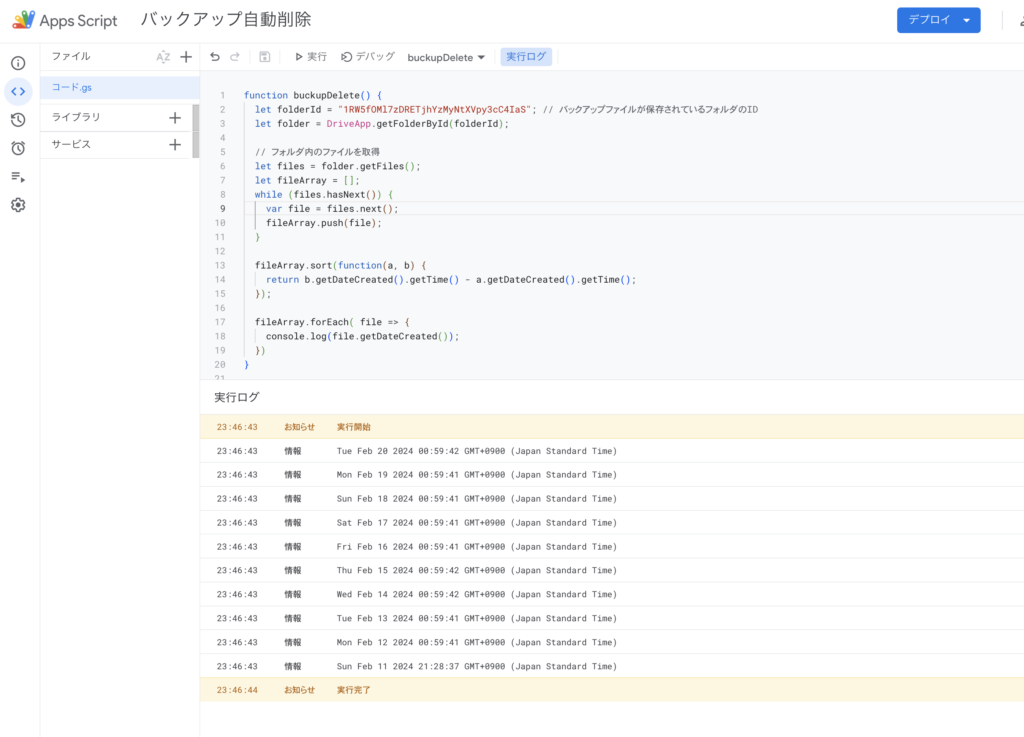Click the redo arrow in toolbar
This screenshot has width=1024, height=737.
pyautogui.click(x=235, y=57)
